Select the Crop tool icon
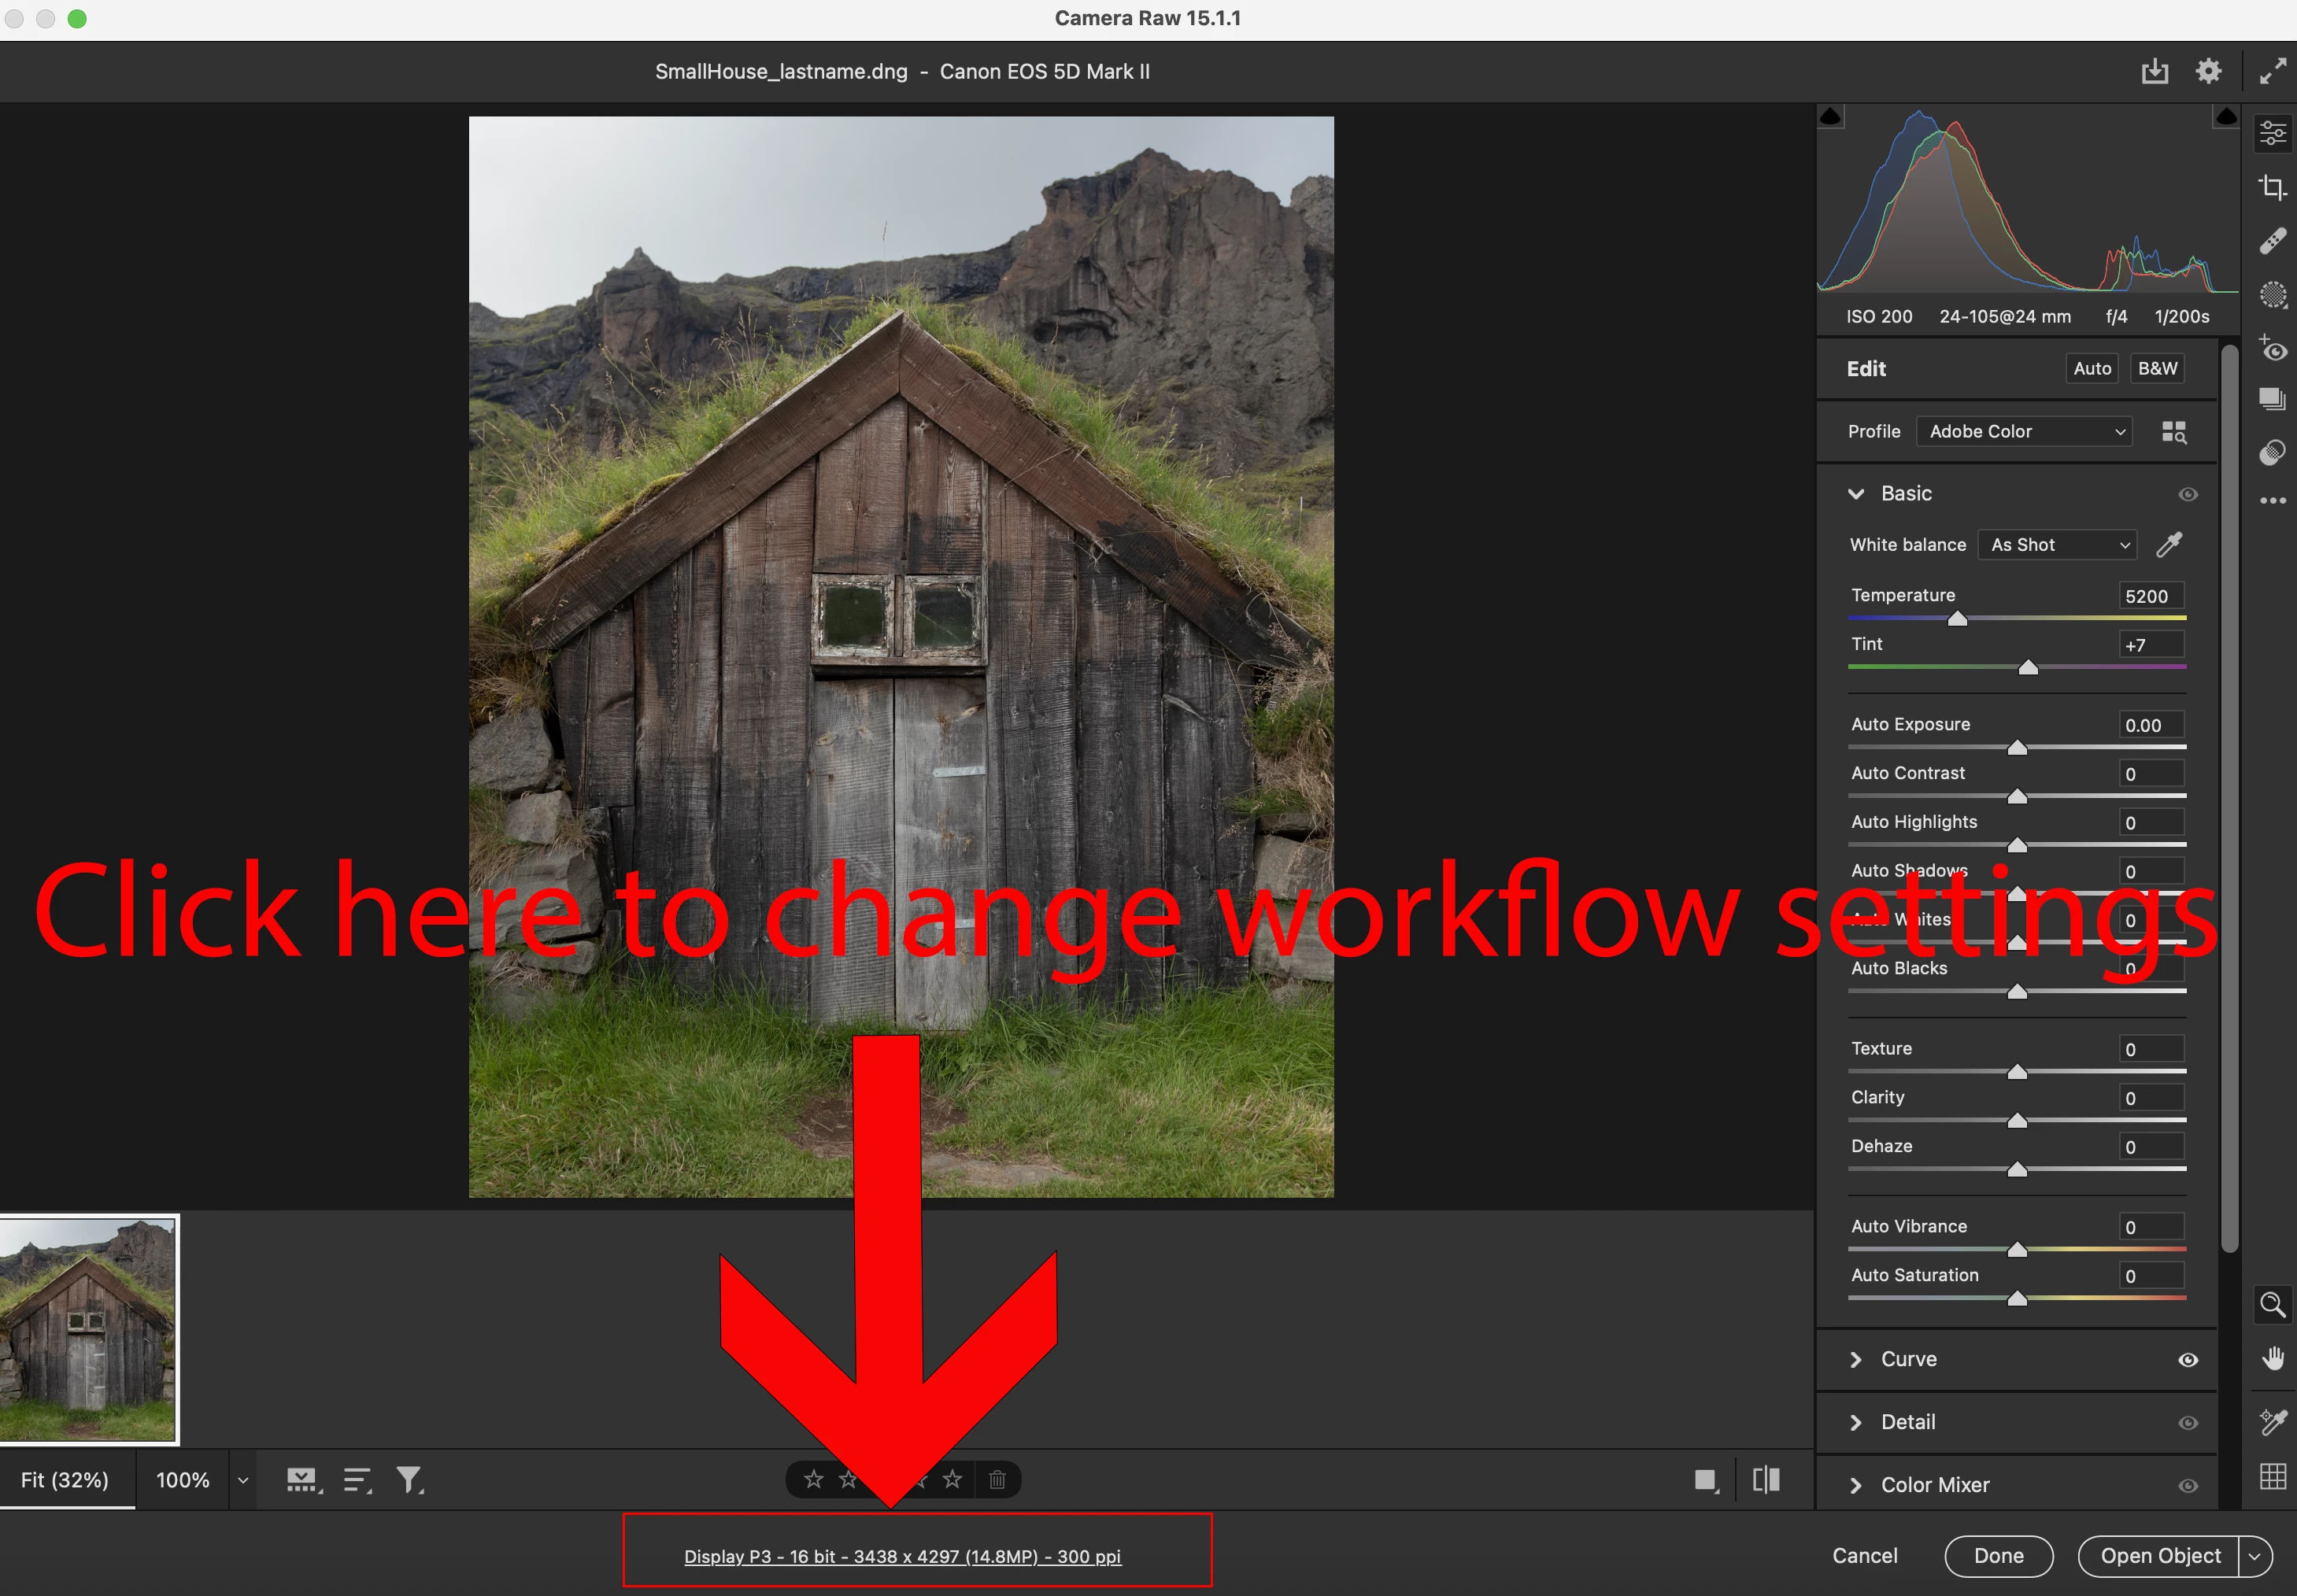This screenshot has height=1596, width=2297. click(x=2272, y=187)
